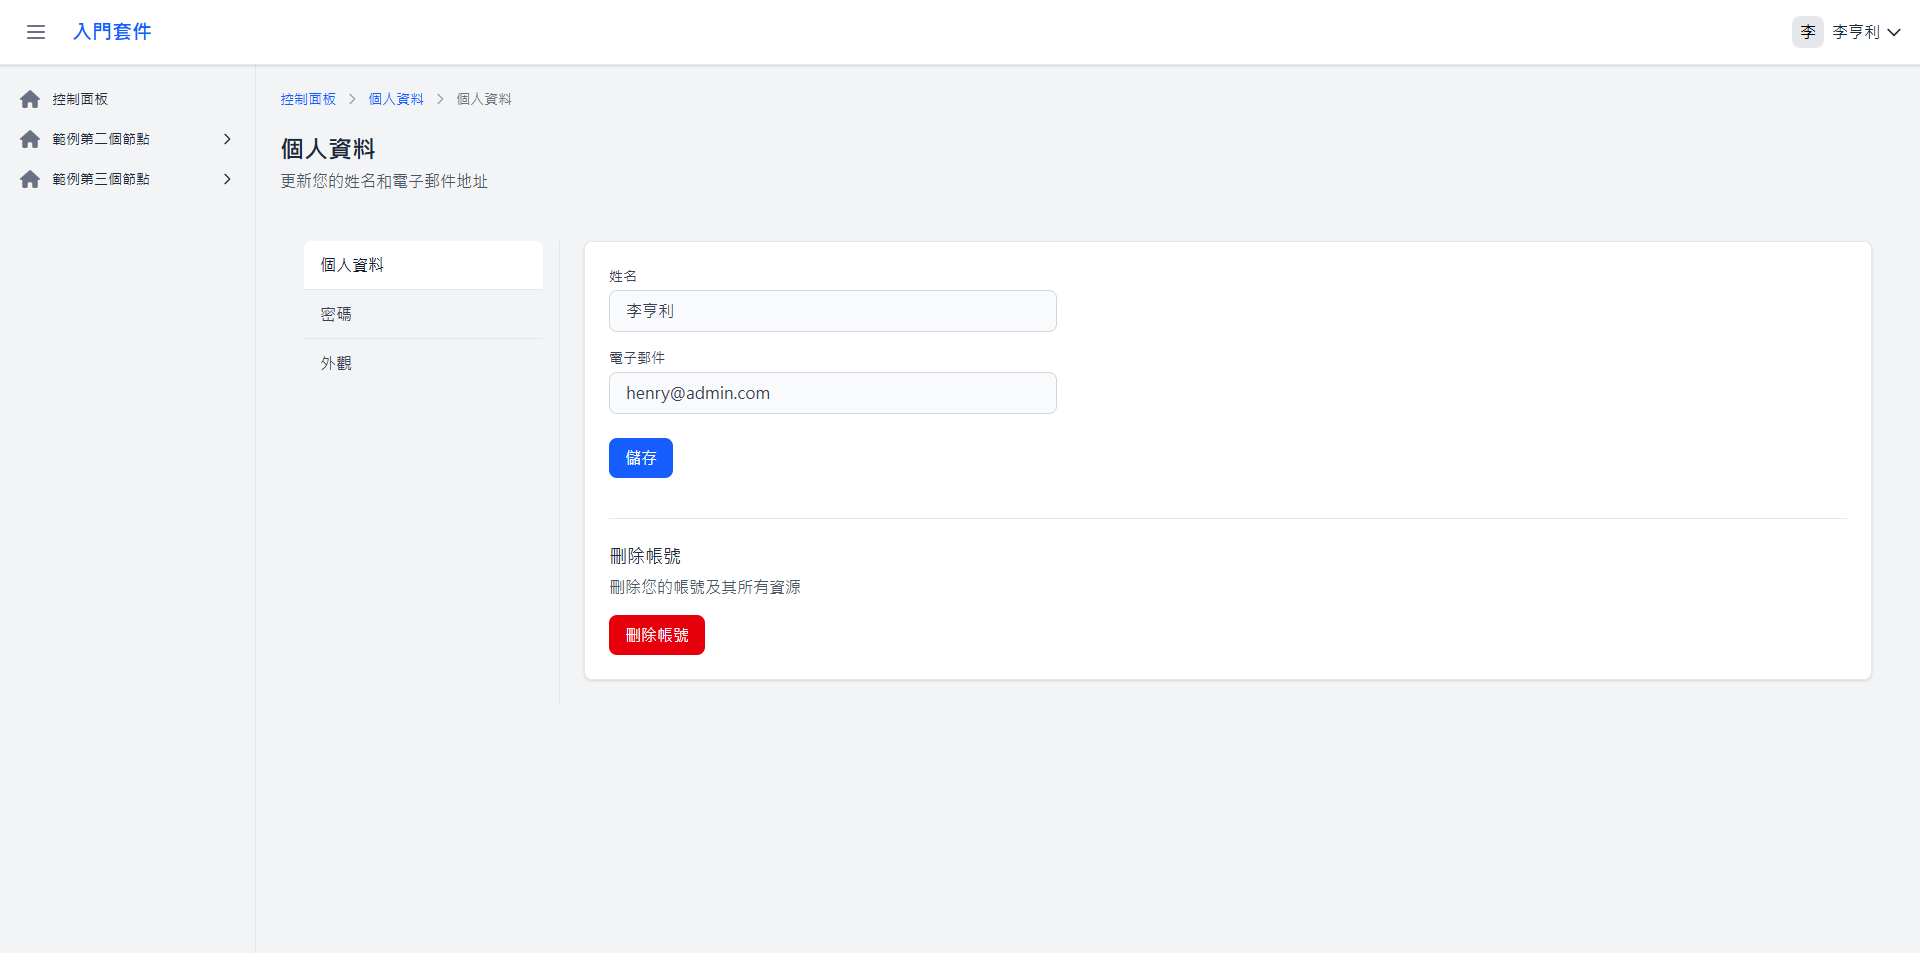Click the 更新您的姓名和電子郵件地址 subtitle

384,181
